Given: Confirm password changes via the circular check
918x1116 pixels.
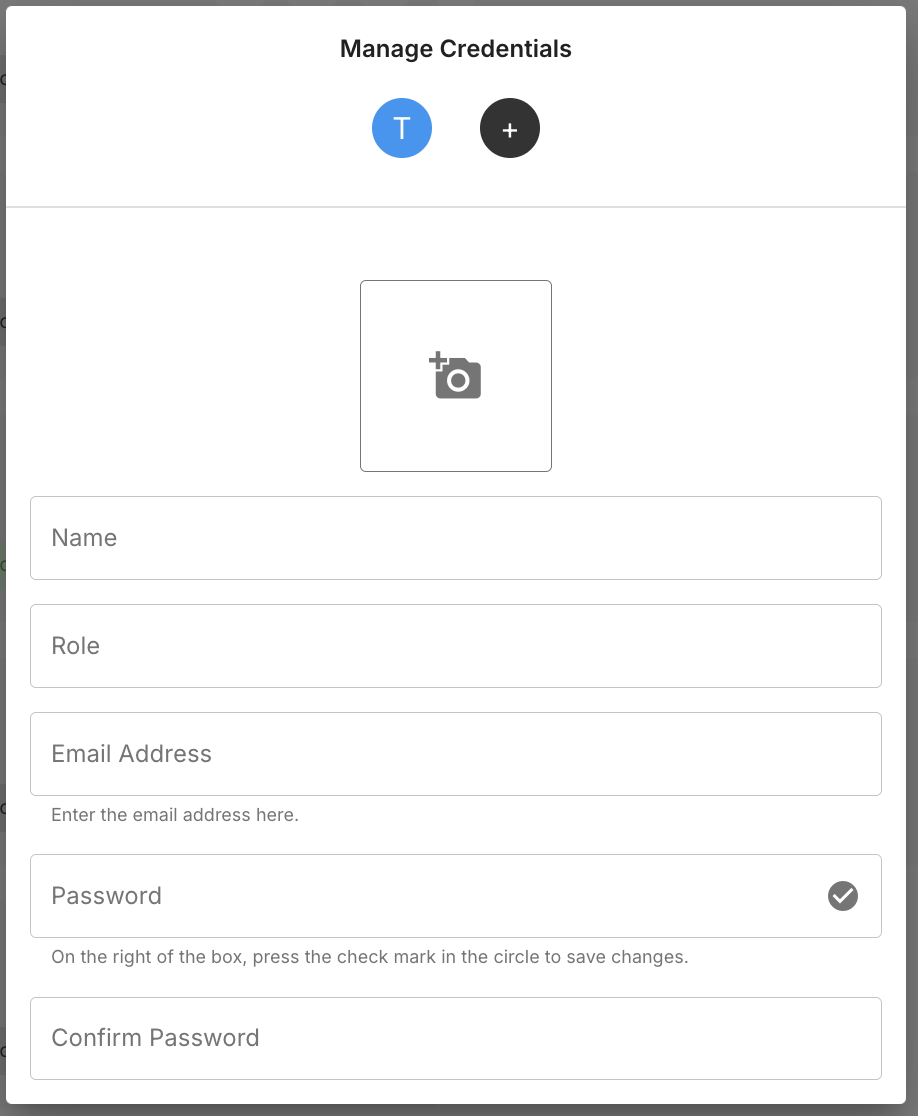Looking at the screenshot, I should pyautogui.click(x=843, y=896).
